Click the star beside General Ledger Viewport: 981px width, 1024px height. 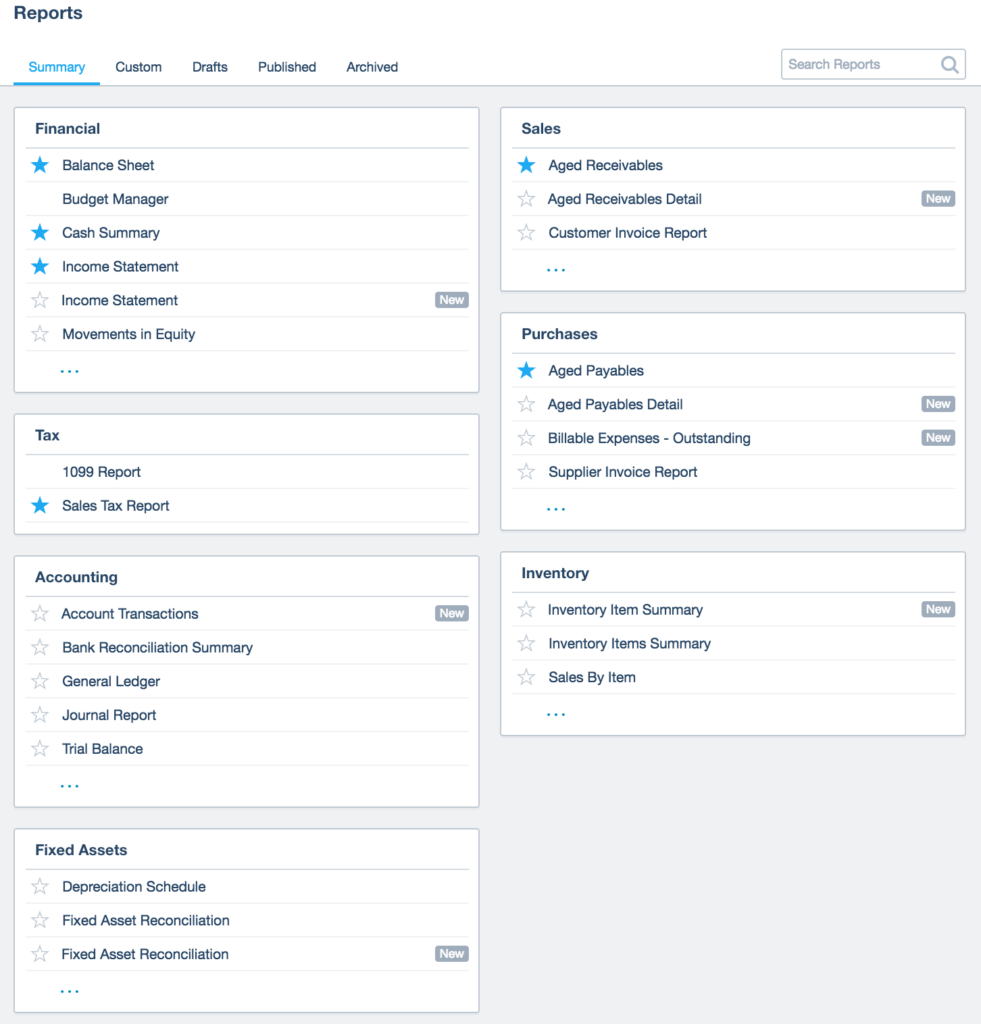(x=39, y=681)
